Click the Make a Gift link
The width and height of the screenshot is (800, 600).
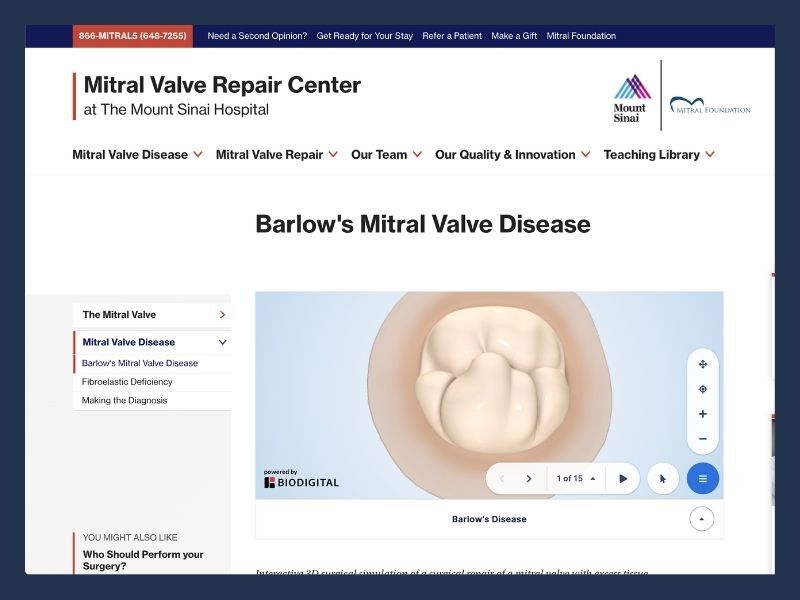tap(514, 36)
